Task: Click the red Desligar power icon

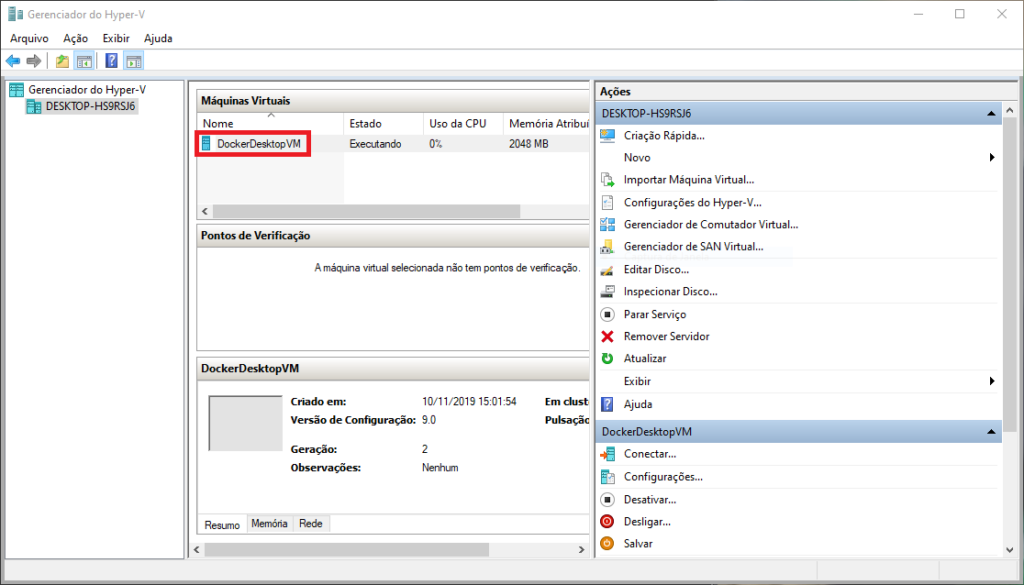Action: 607,522
